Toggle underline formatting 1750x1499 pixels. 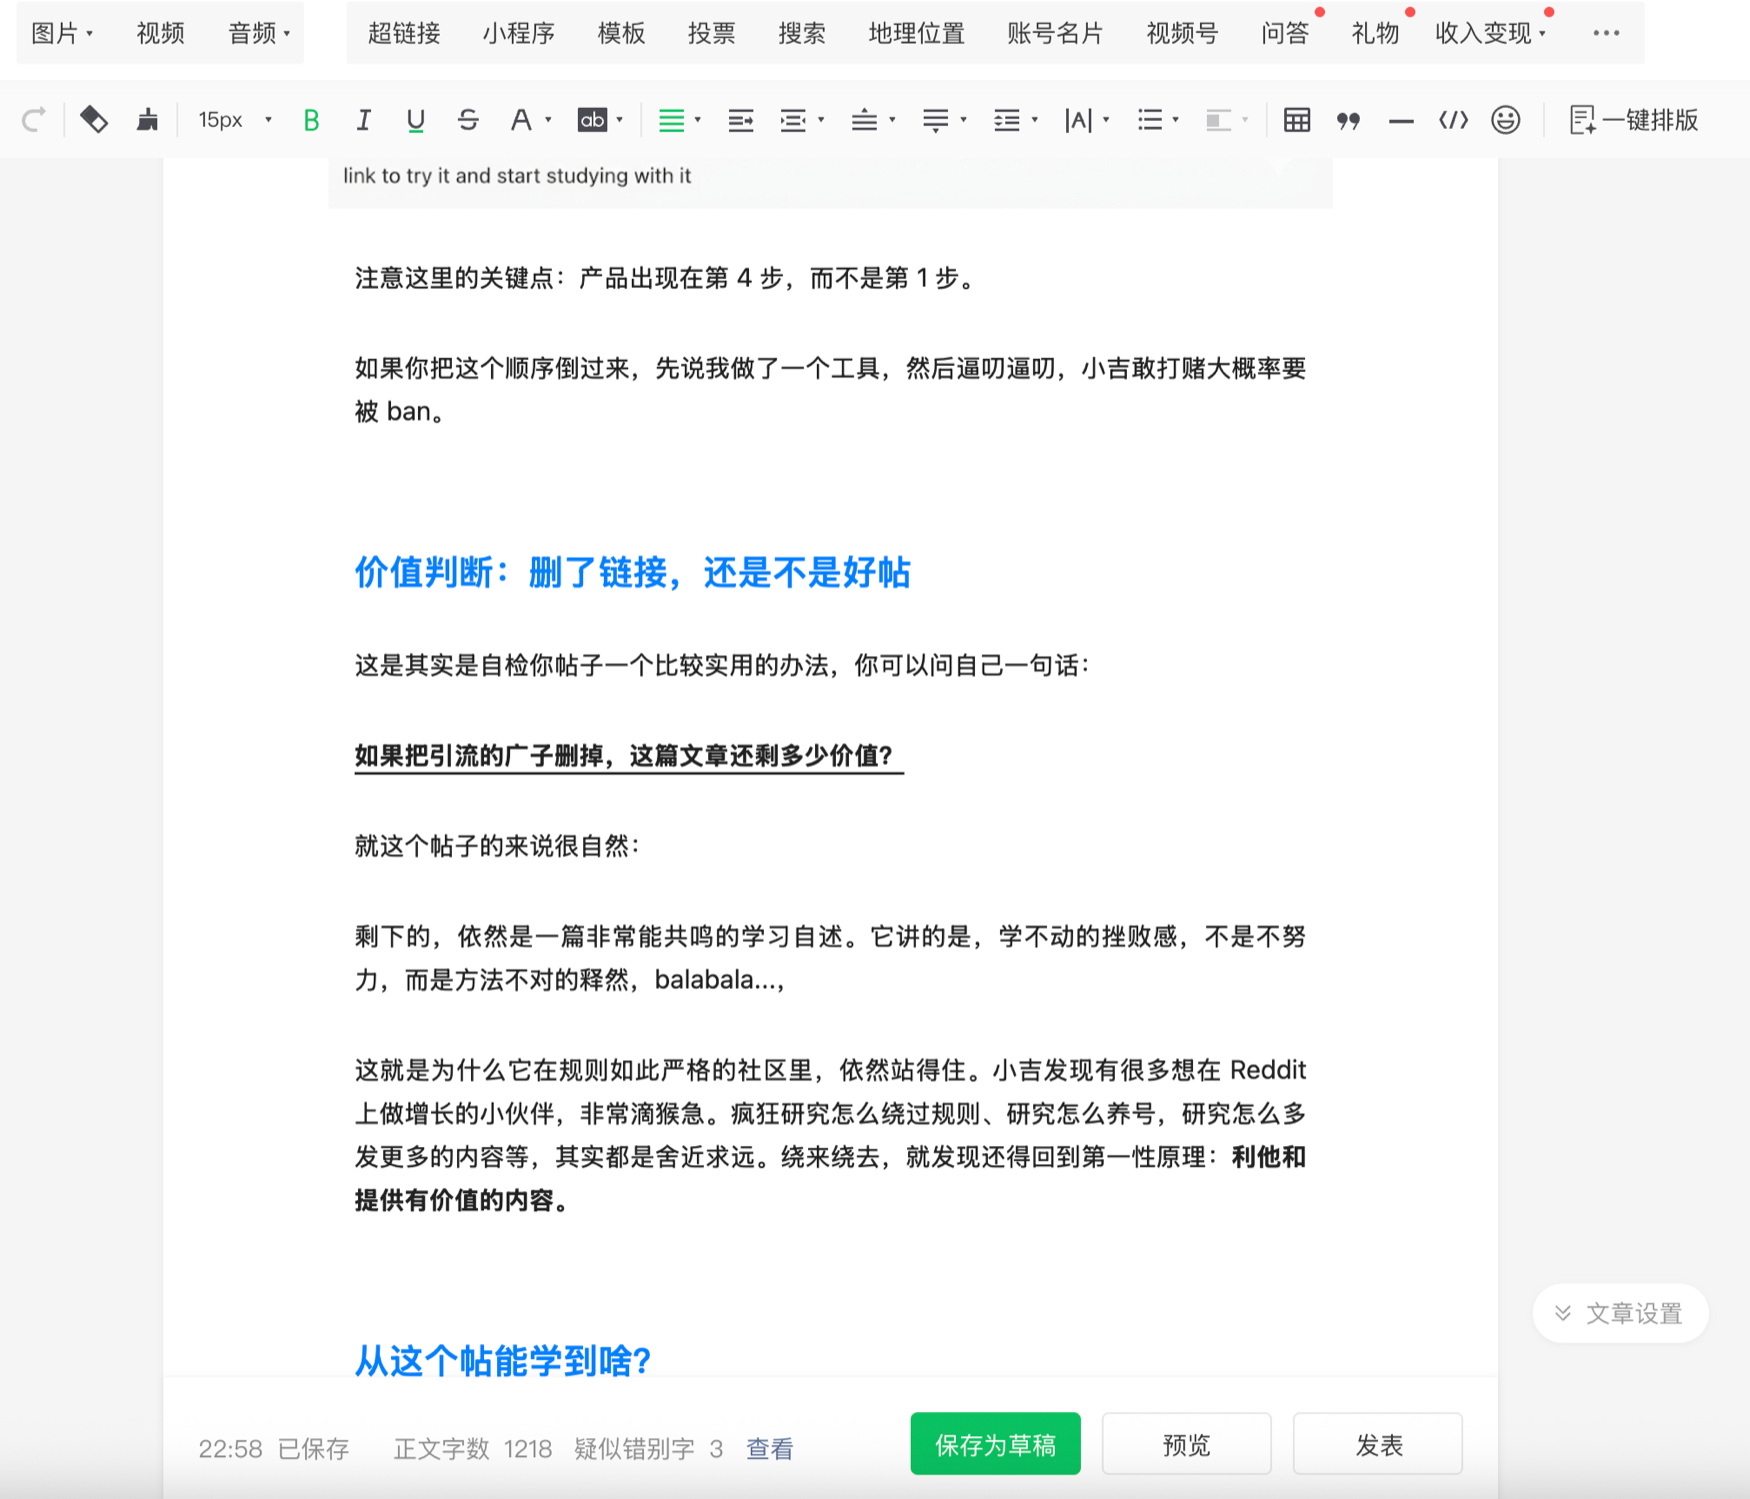(415, 120)
